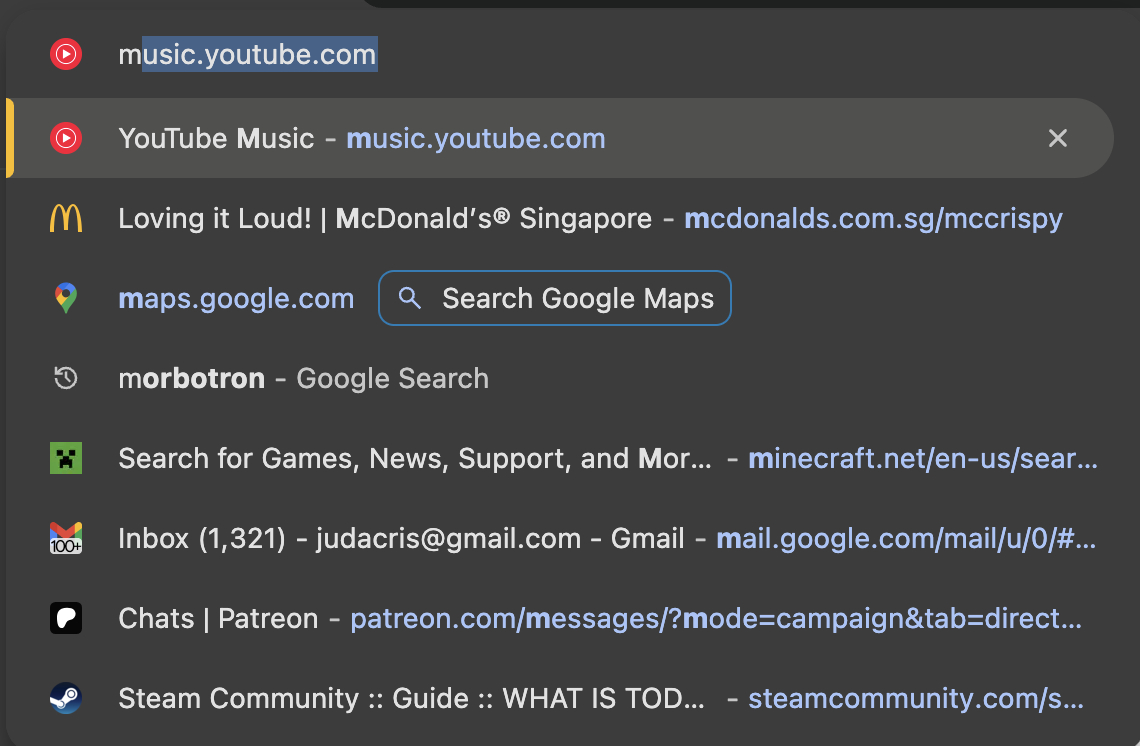Screen dimensions: 1140x746
Task: Click the YouTube Music icon in the address bar
Action: coord(66,54)
